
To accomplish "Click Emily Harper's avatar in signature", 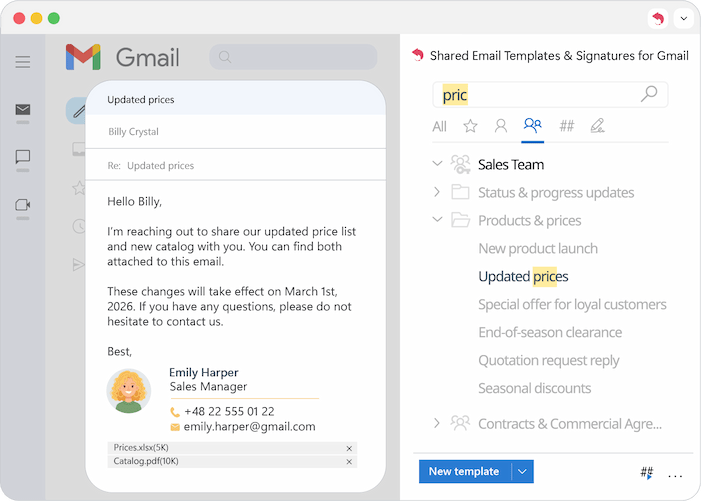I will 129,391.
